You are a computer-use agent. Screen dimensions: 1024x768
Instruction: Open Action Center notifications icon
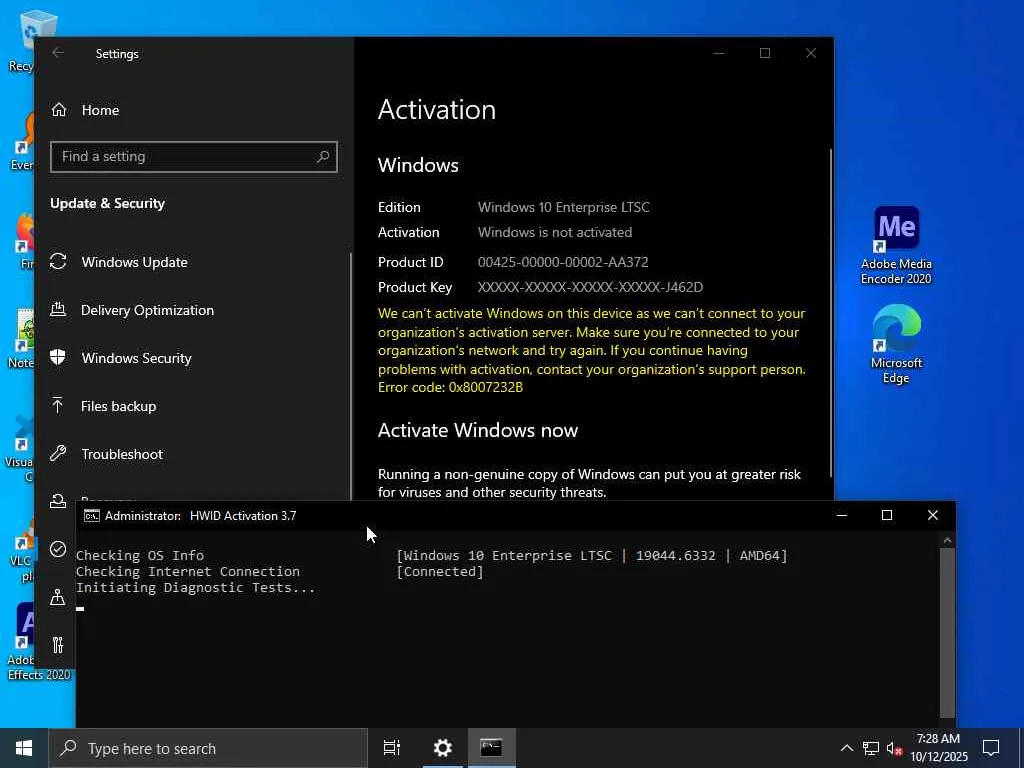click(x=991, y=748)
